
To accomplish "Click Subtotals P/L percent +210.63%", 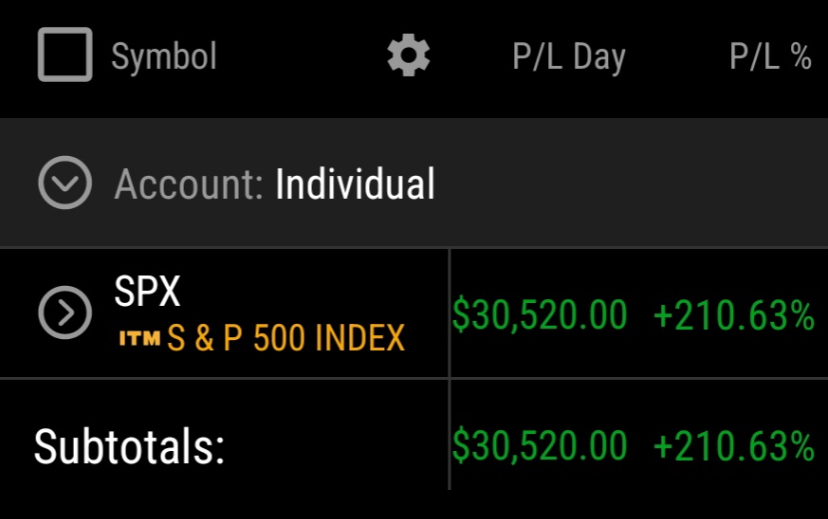I will (x=734, y=447).
